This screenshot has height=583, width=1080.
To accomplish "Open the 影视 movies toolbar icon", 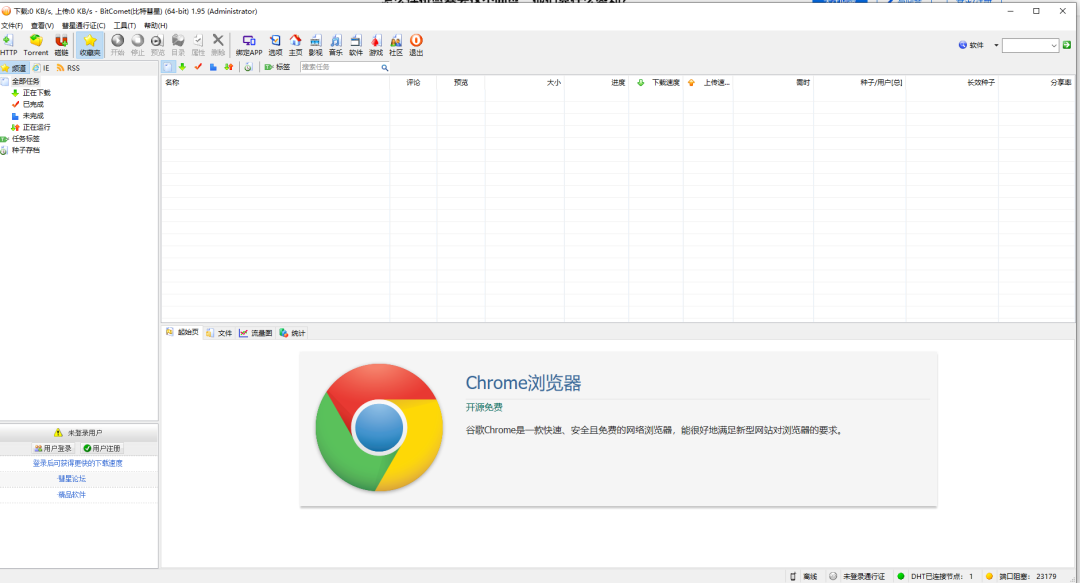I will point(315,45).
